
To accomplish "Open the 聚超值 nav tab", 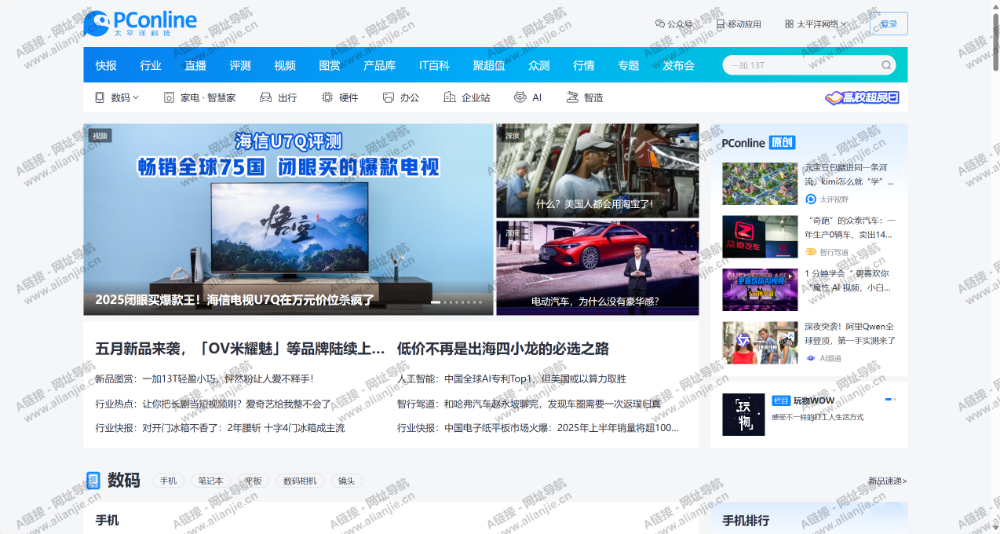I will (x=489, y=65).
